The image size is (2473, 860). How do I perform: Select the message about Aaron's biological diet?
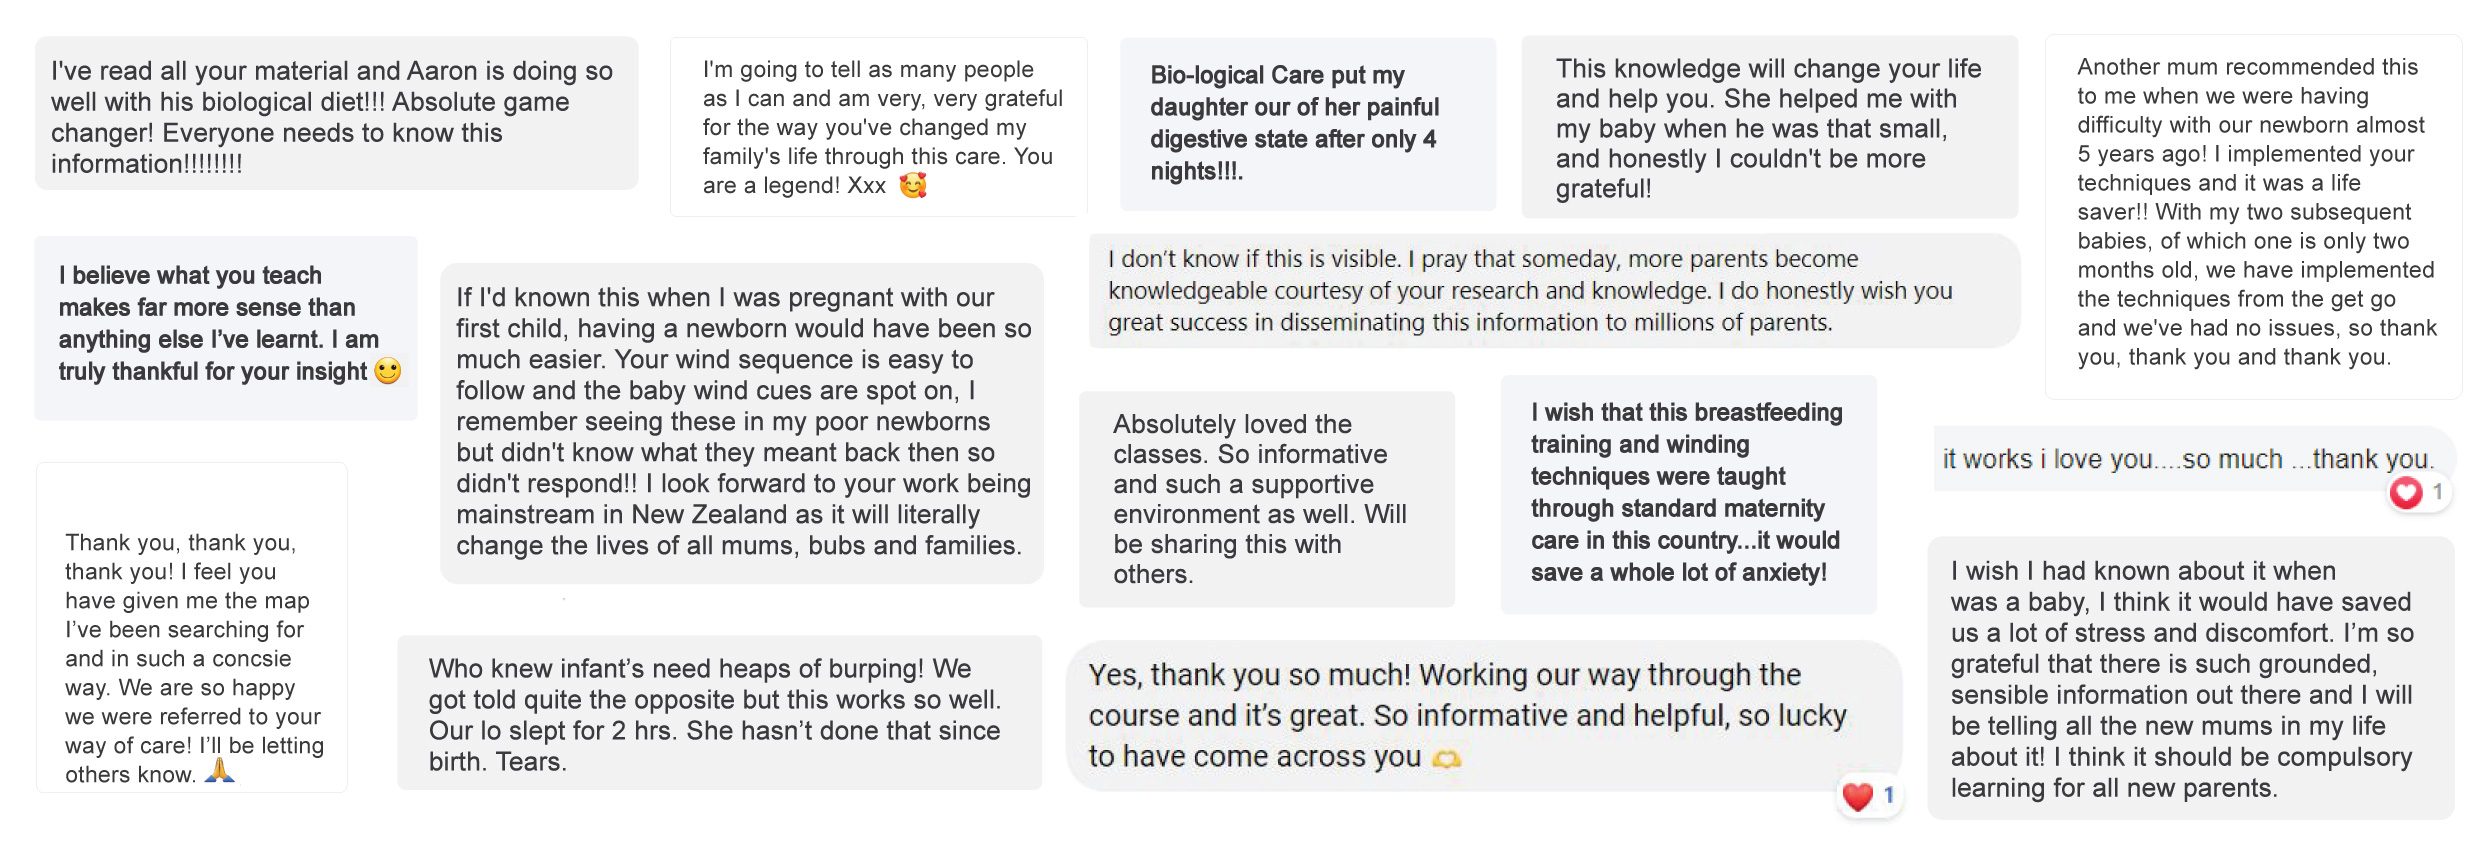click(x=336, y=114)
